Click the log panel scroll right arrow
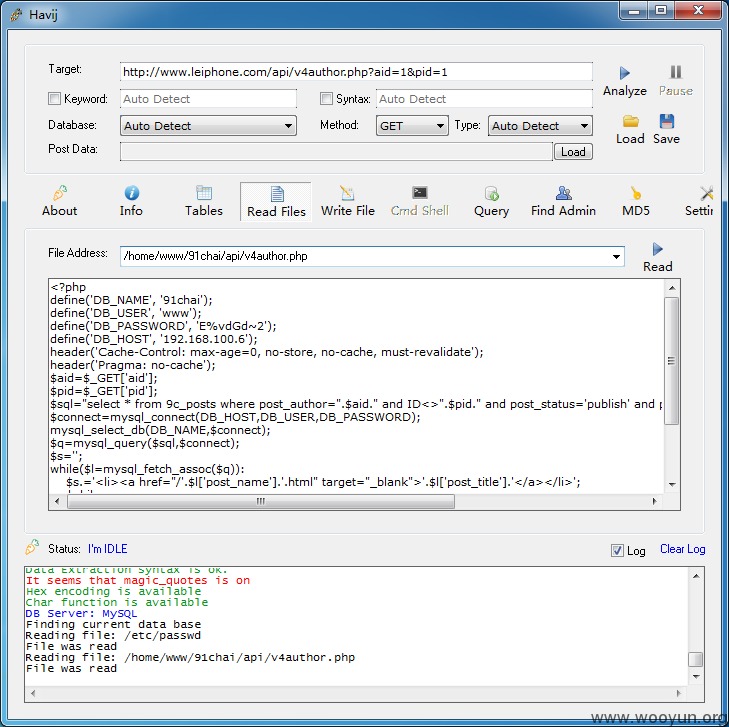 pyautogui.click(x=678, y=693)
